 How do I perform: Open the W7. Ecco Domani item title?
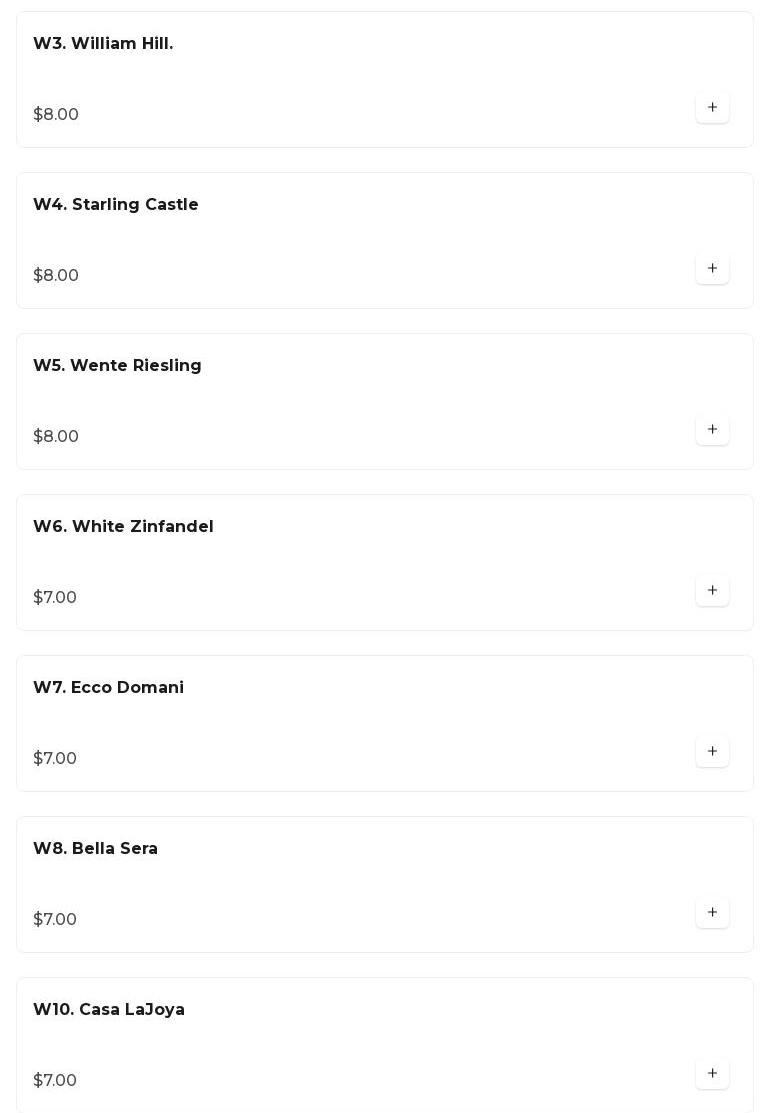point(109,688)
